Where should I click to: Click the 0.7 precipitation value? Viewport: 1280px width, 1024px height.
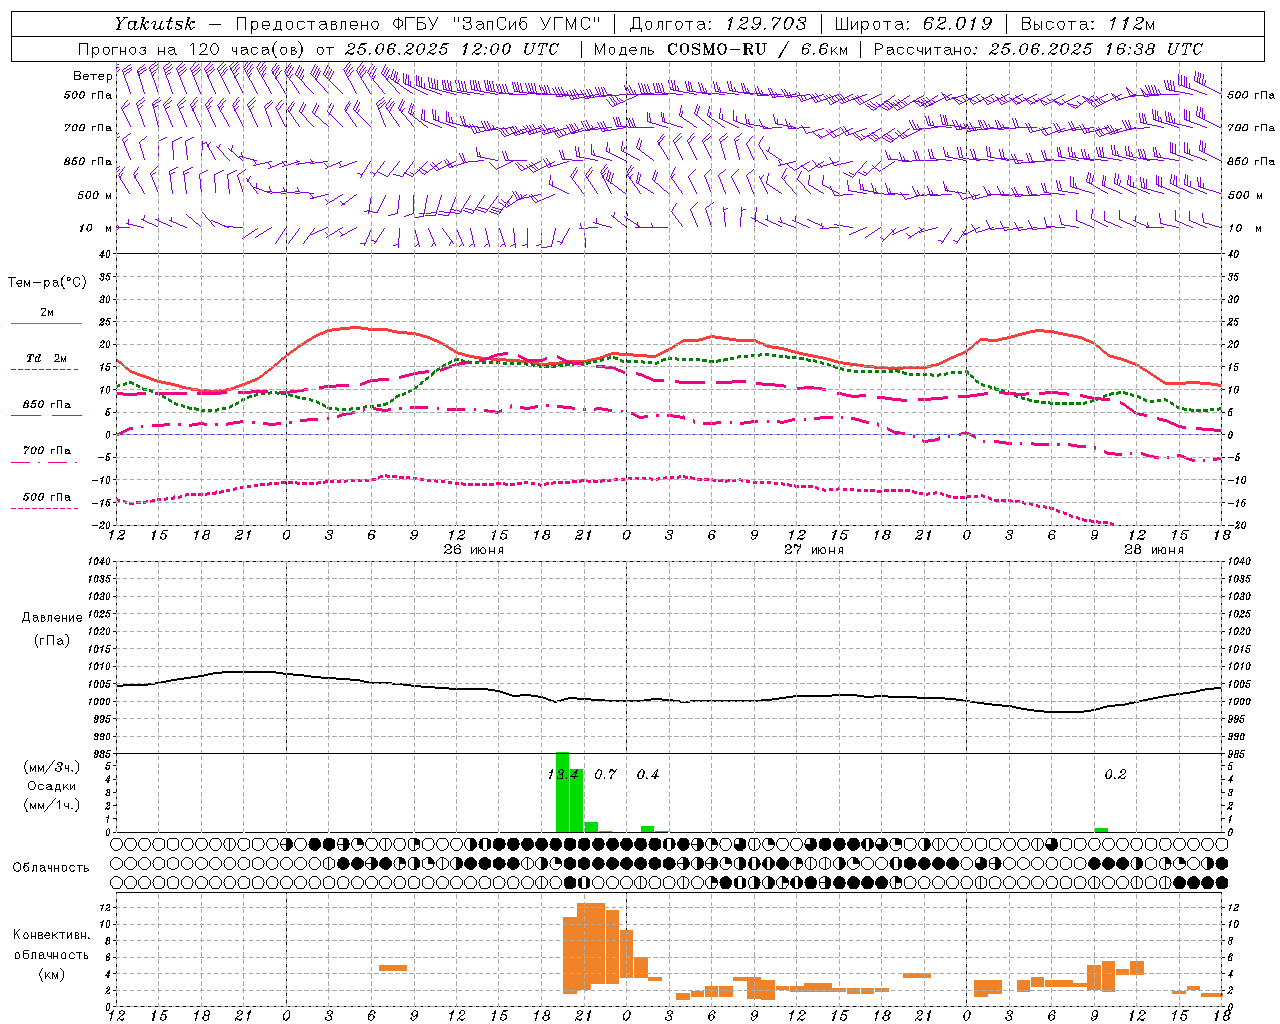coord(605,775)
